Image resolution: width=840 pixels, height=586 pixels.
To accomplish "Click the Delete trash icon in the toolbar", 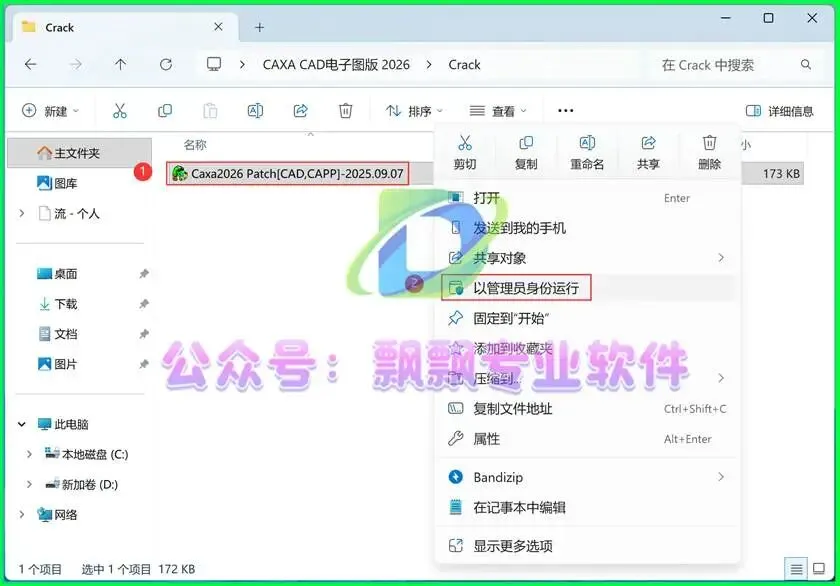I will 346,111.
